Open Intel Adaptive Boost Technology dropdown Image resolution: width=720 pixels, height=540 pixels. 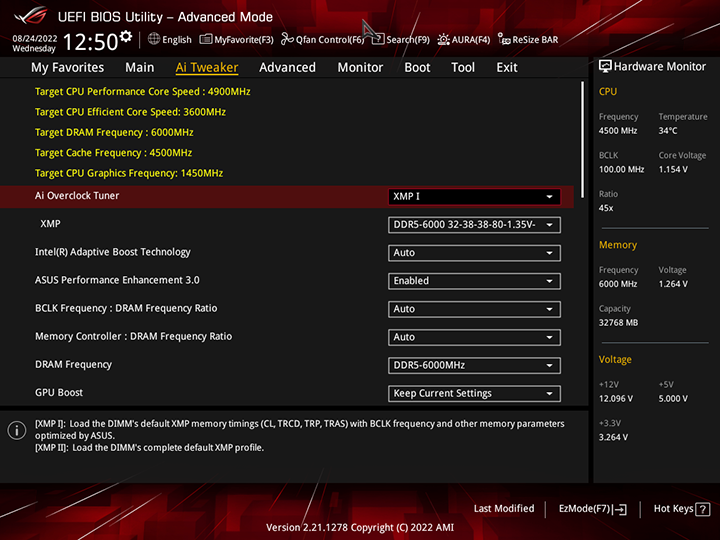[x=474, y=253]
